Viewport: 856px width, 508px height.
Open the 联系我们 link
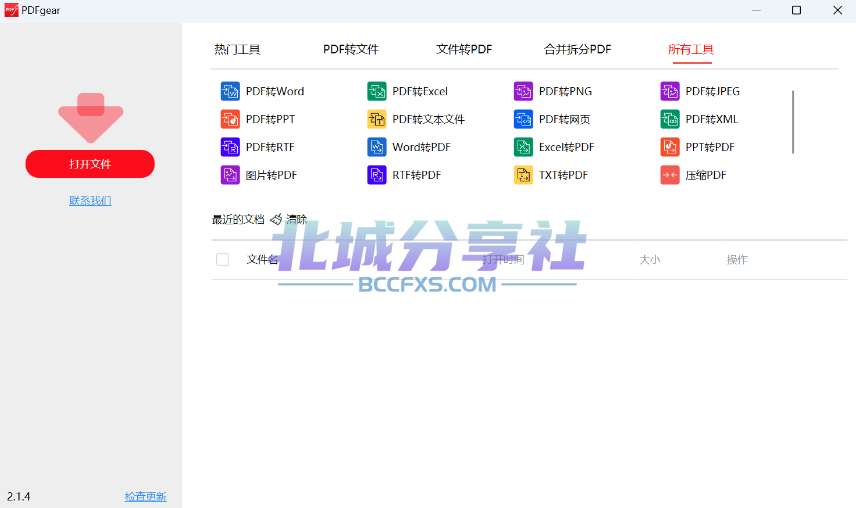[x=90, y=201]
